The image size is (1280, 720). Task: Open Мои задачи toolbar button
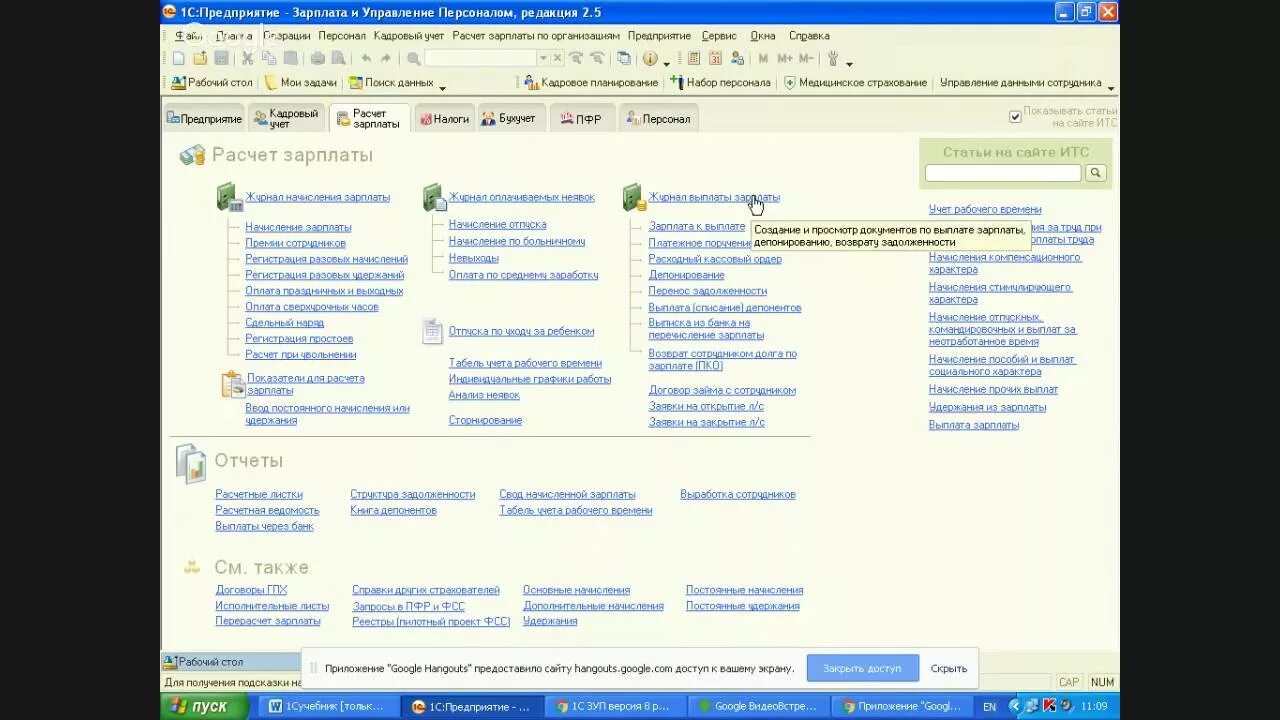(x=300, y=83)
